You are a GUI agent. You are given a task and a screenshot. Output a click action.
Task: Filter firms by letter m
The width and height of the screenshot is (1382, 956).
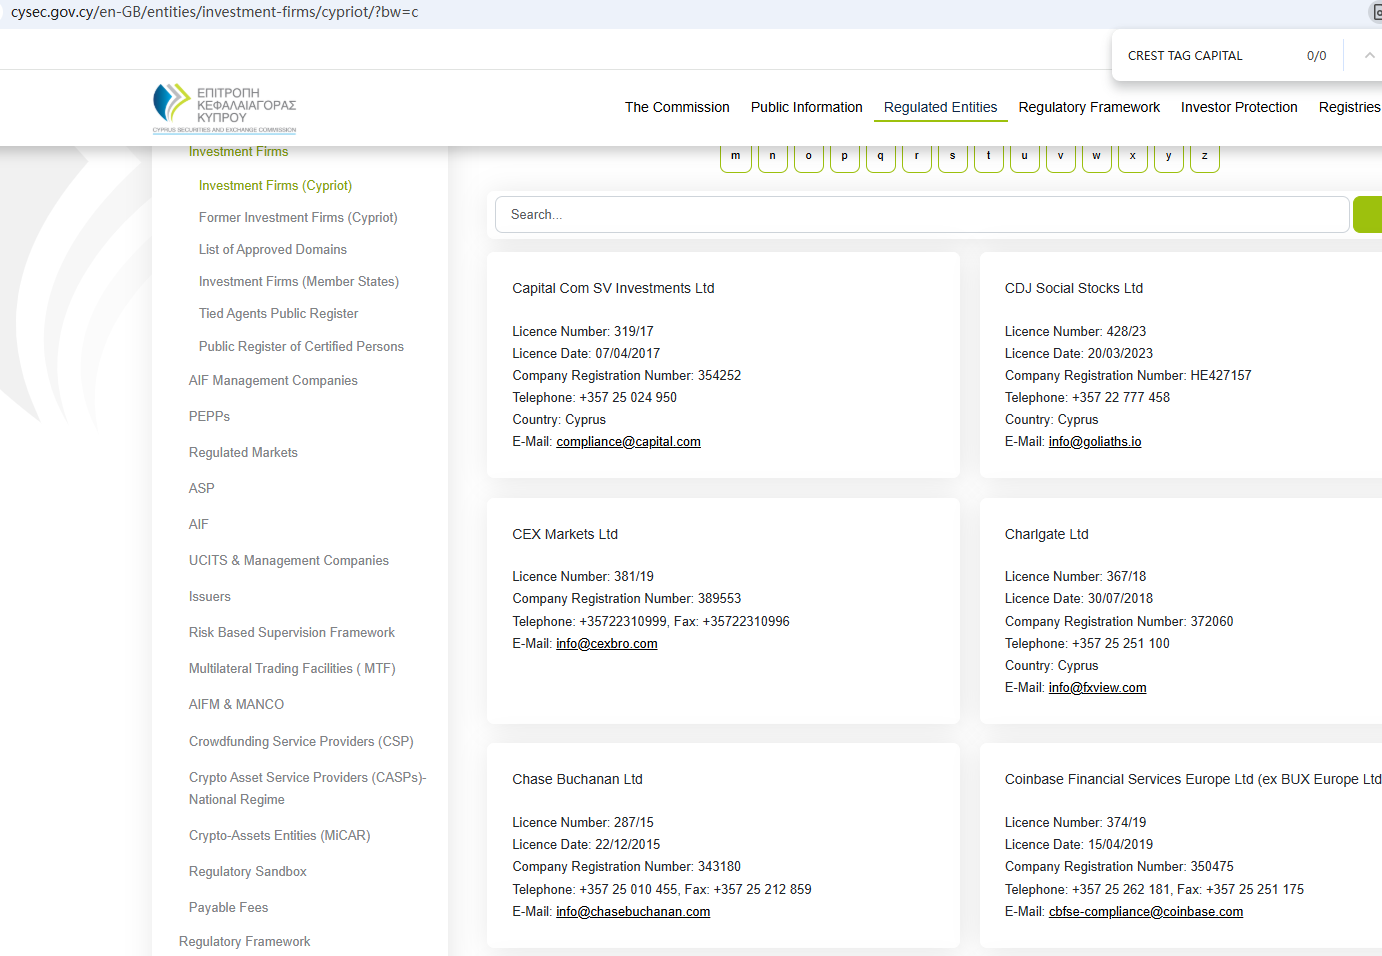pos(736,157)
